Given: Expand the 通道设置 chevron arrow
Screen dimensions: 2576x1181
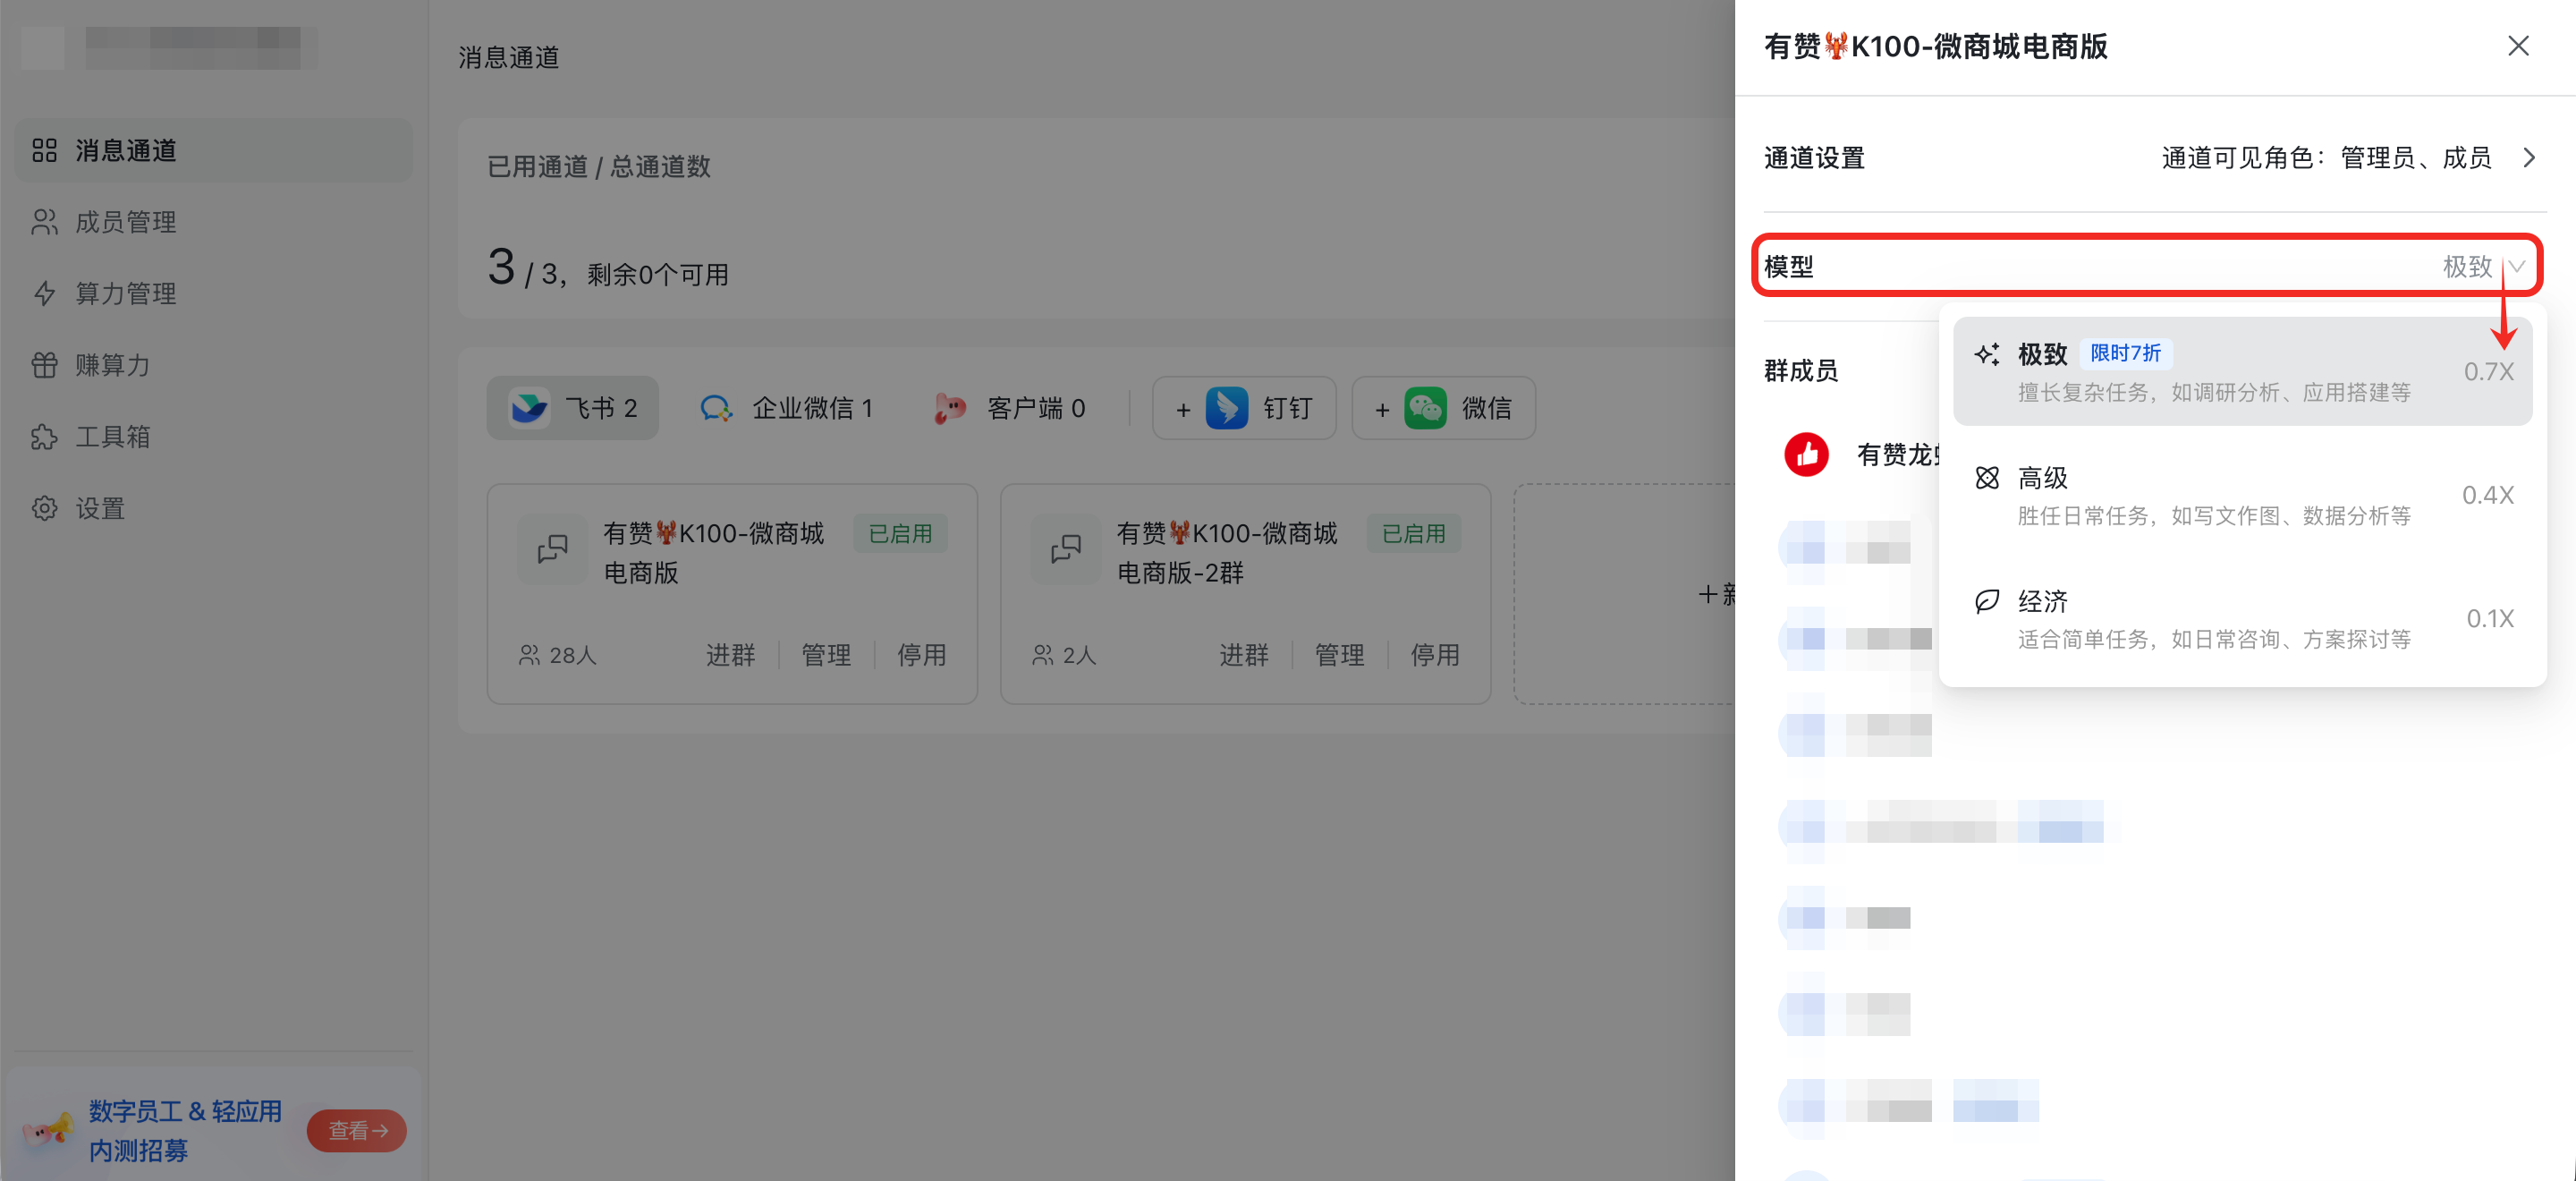Looking at the screenshot, I should 2529,158.
